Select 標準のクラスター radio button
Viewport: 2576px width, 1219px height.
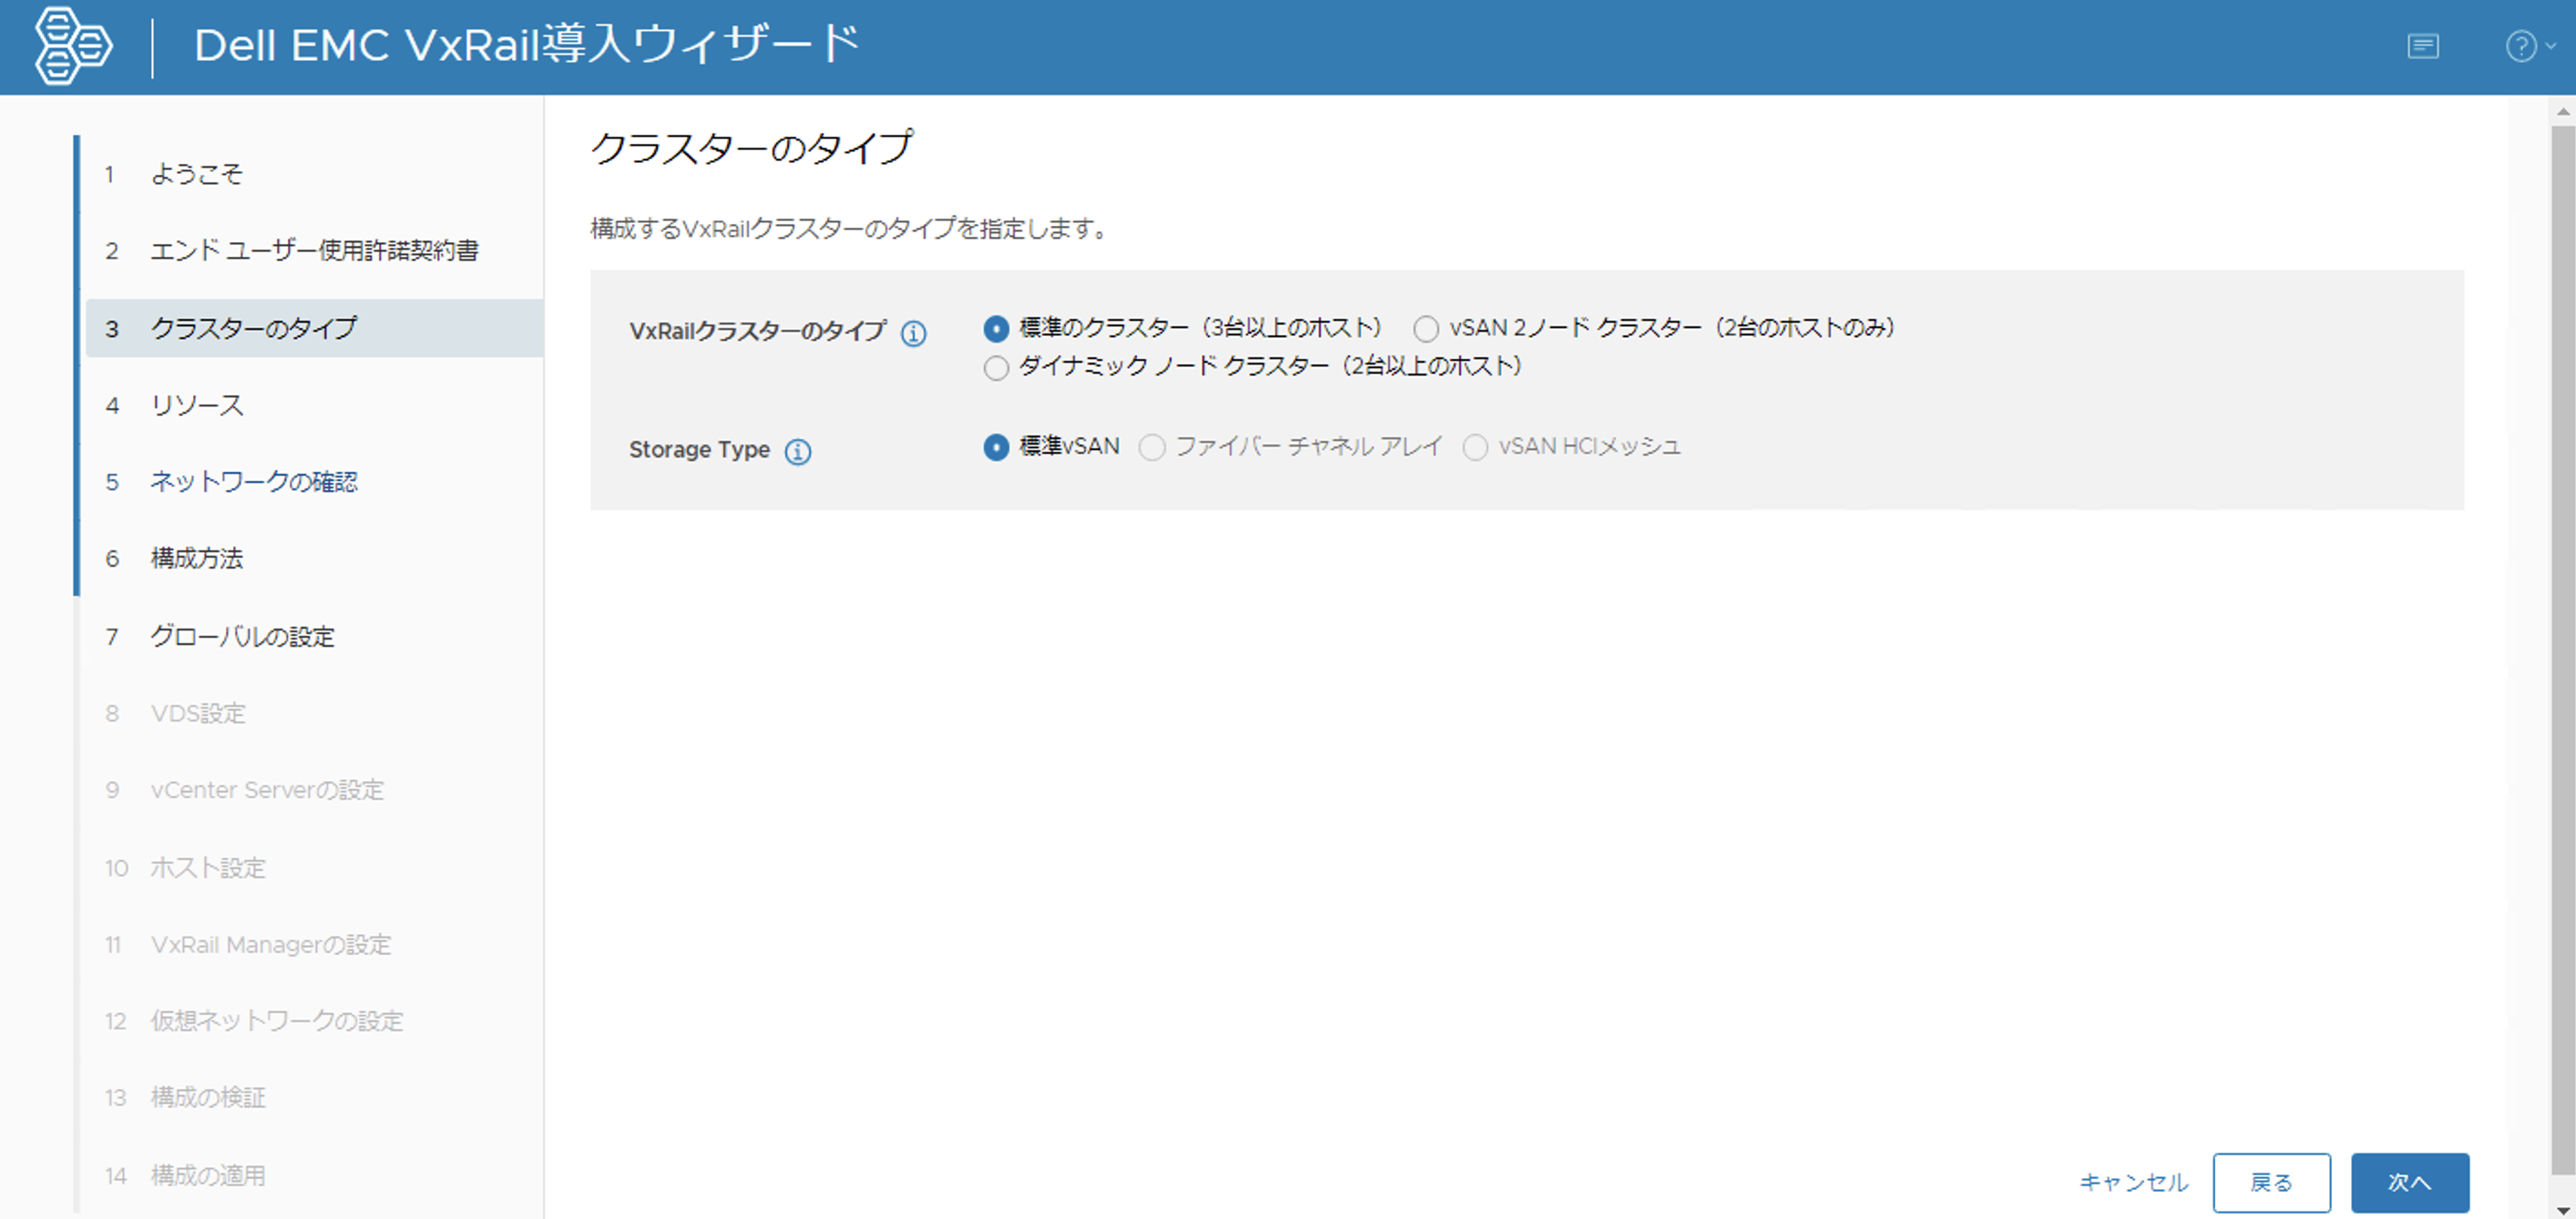tap(996, 329)
